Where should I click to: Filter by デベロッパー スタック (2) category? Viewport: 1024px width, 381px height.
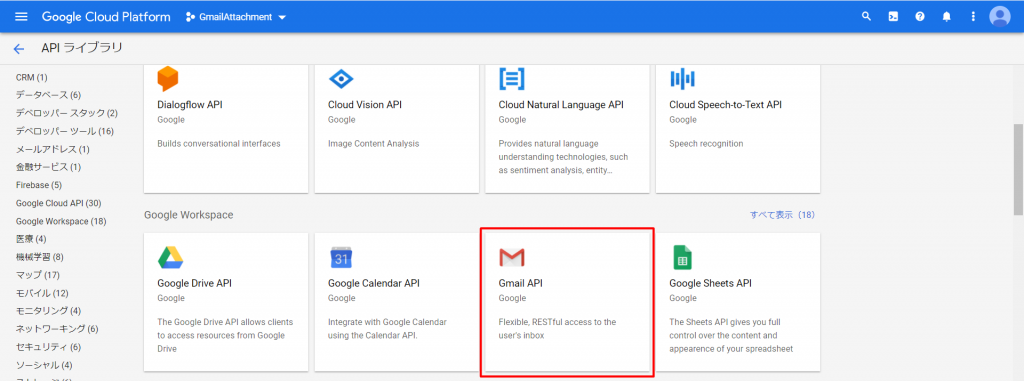[x=67, y=113]
